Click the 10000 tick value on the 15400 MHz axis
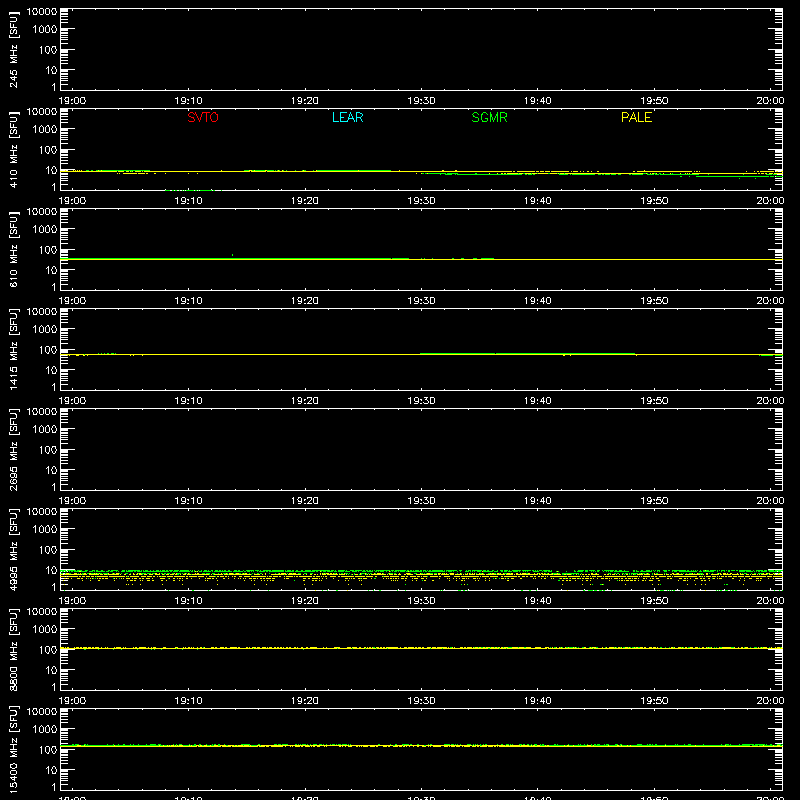 pos(42,712)
